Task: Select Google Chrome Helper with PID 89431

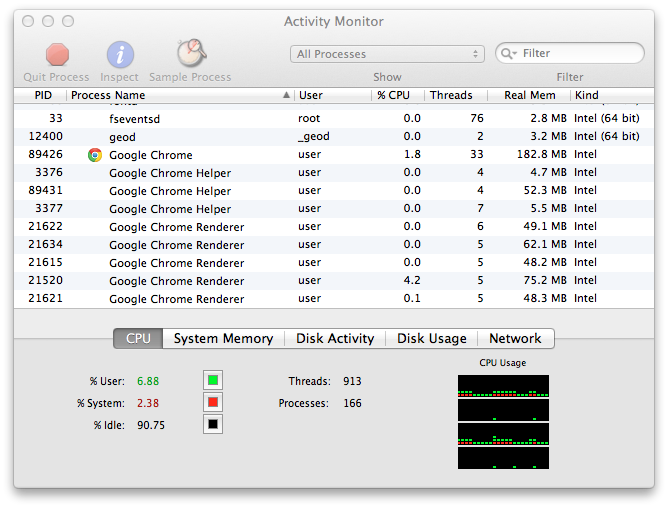Action: 334,190
